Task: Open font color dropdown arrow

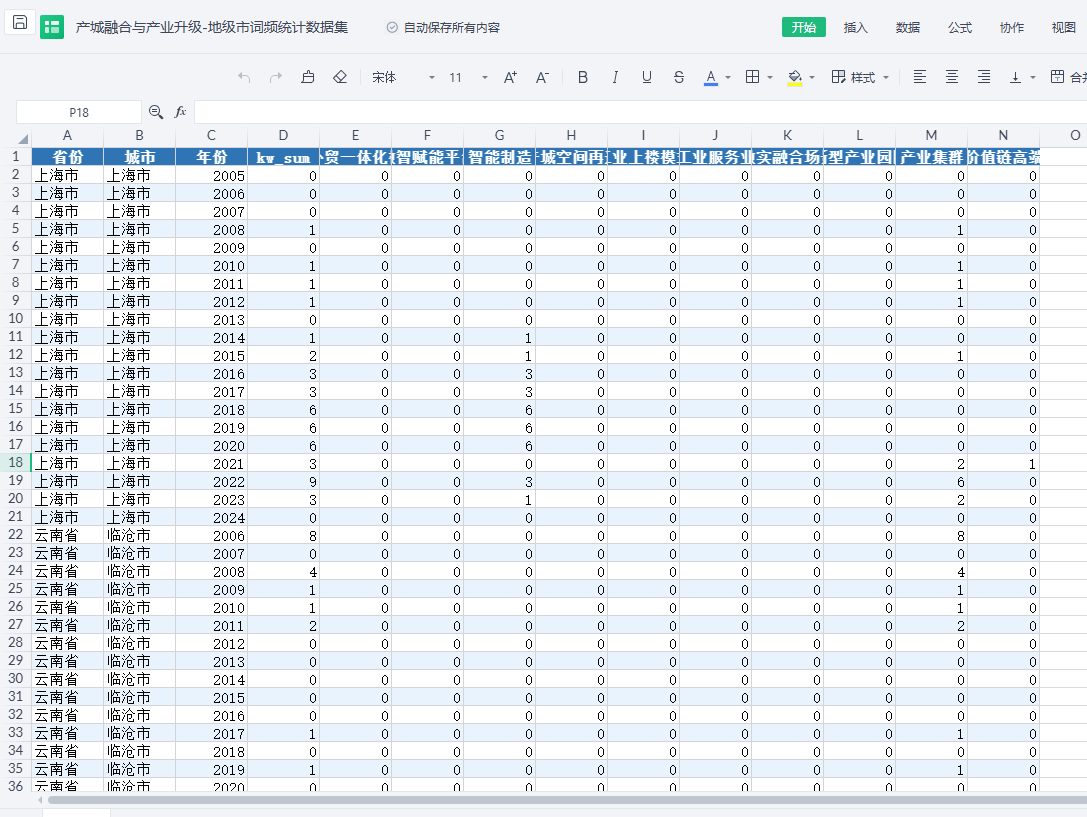Action: pos(728,78)
